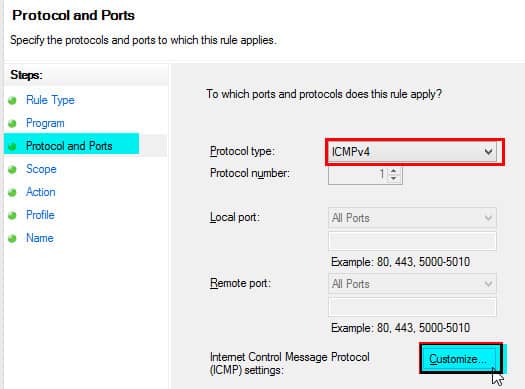Screen dimensions: 525x389
Task: Click the Local port text input field
Action: tap(412, 241)
